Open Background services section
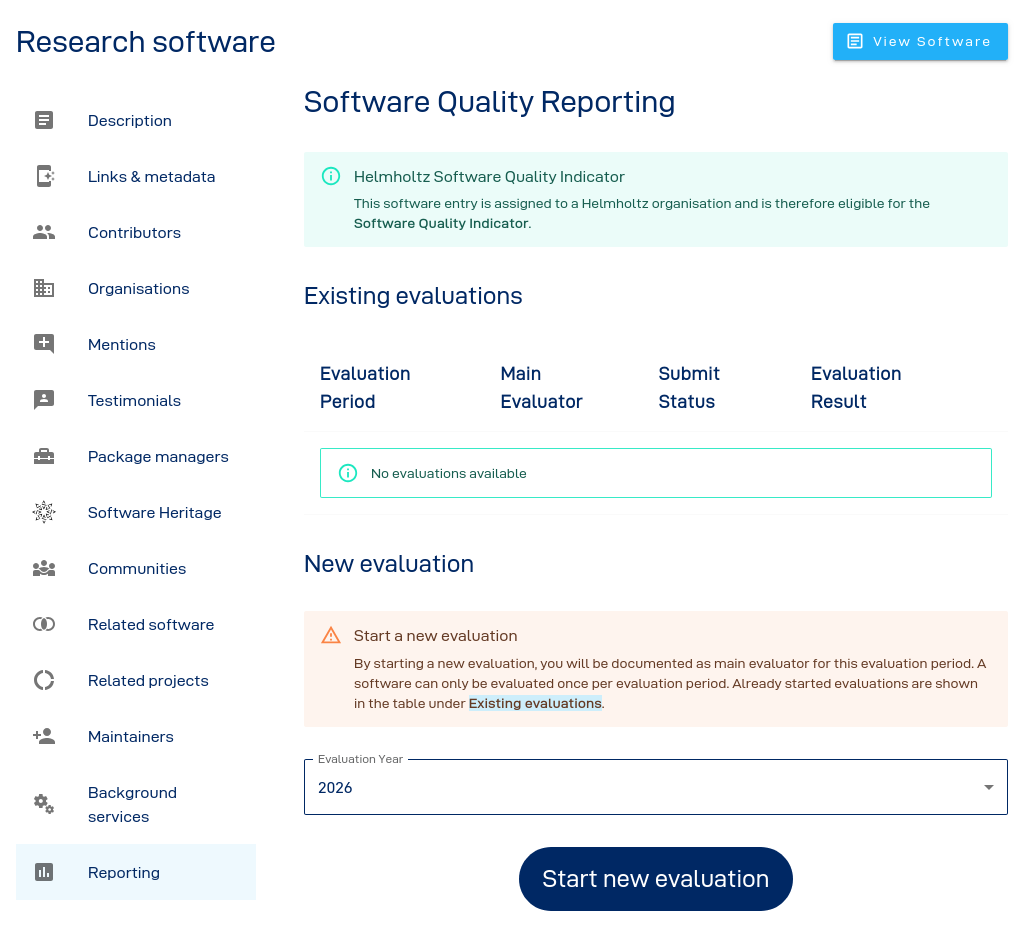1024x940 pixels. pyautogui.click(x=136, y=805)
